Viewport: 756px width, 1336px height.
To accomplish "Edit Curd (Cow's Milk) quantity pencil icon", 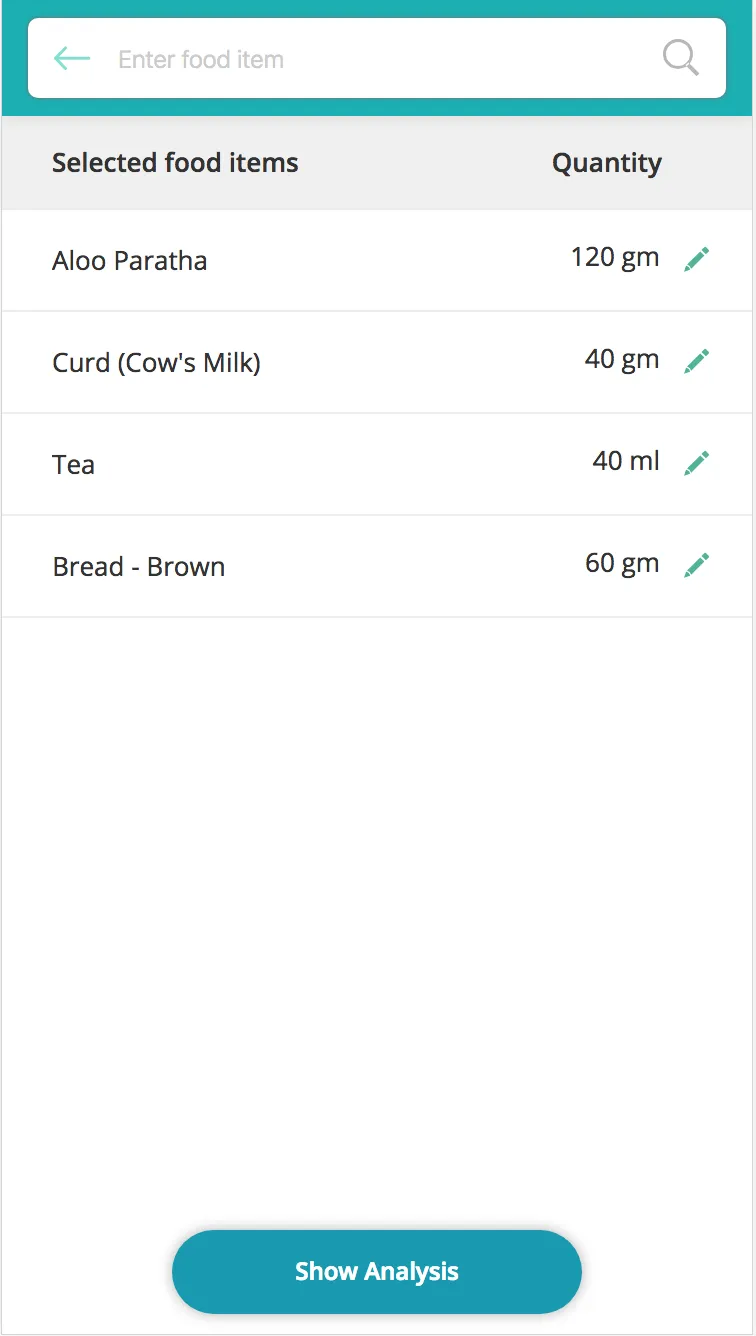I will [697, 361].
